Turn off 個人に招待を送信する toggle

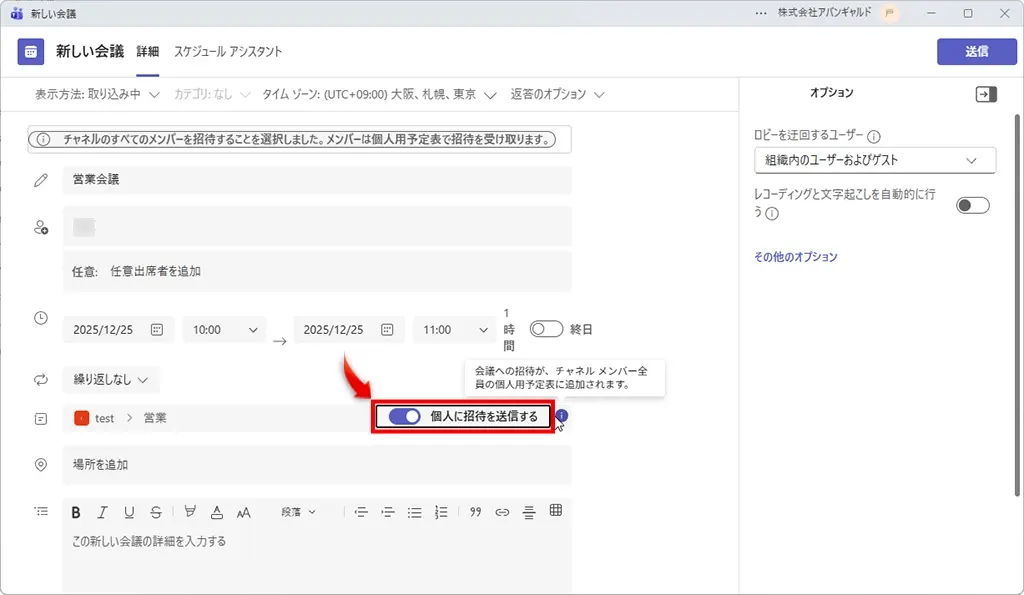[402, 416]
